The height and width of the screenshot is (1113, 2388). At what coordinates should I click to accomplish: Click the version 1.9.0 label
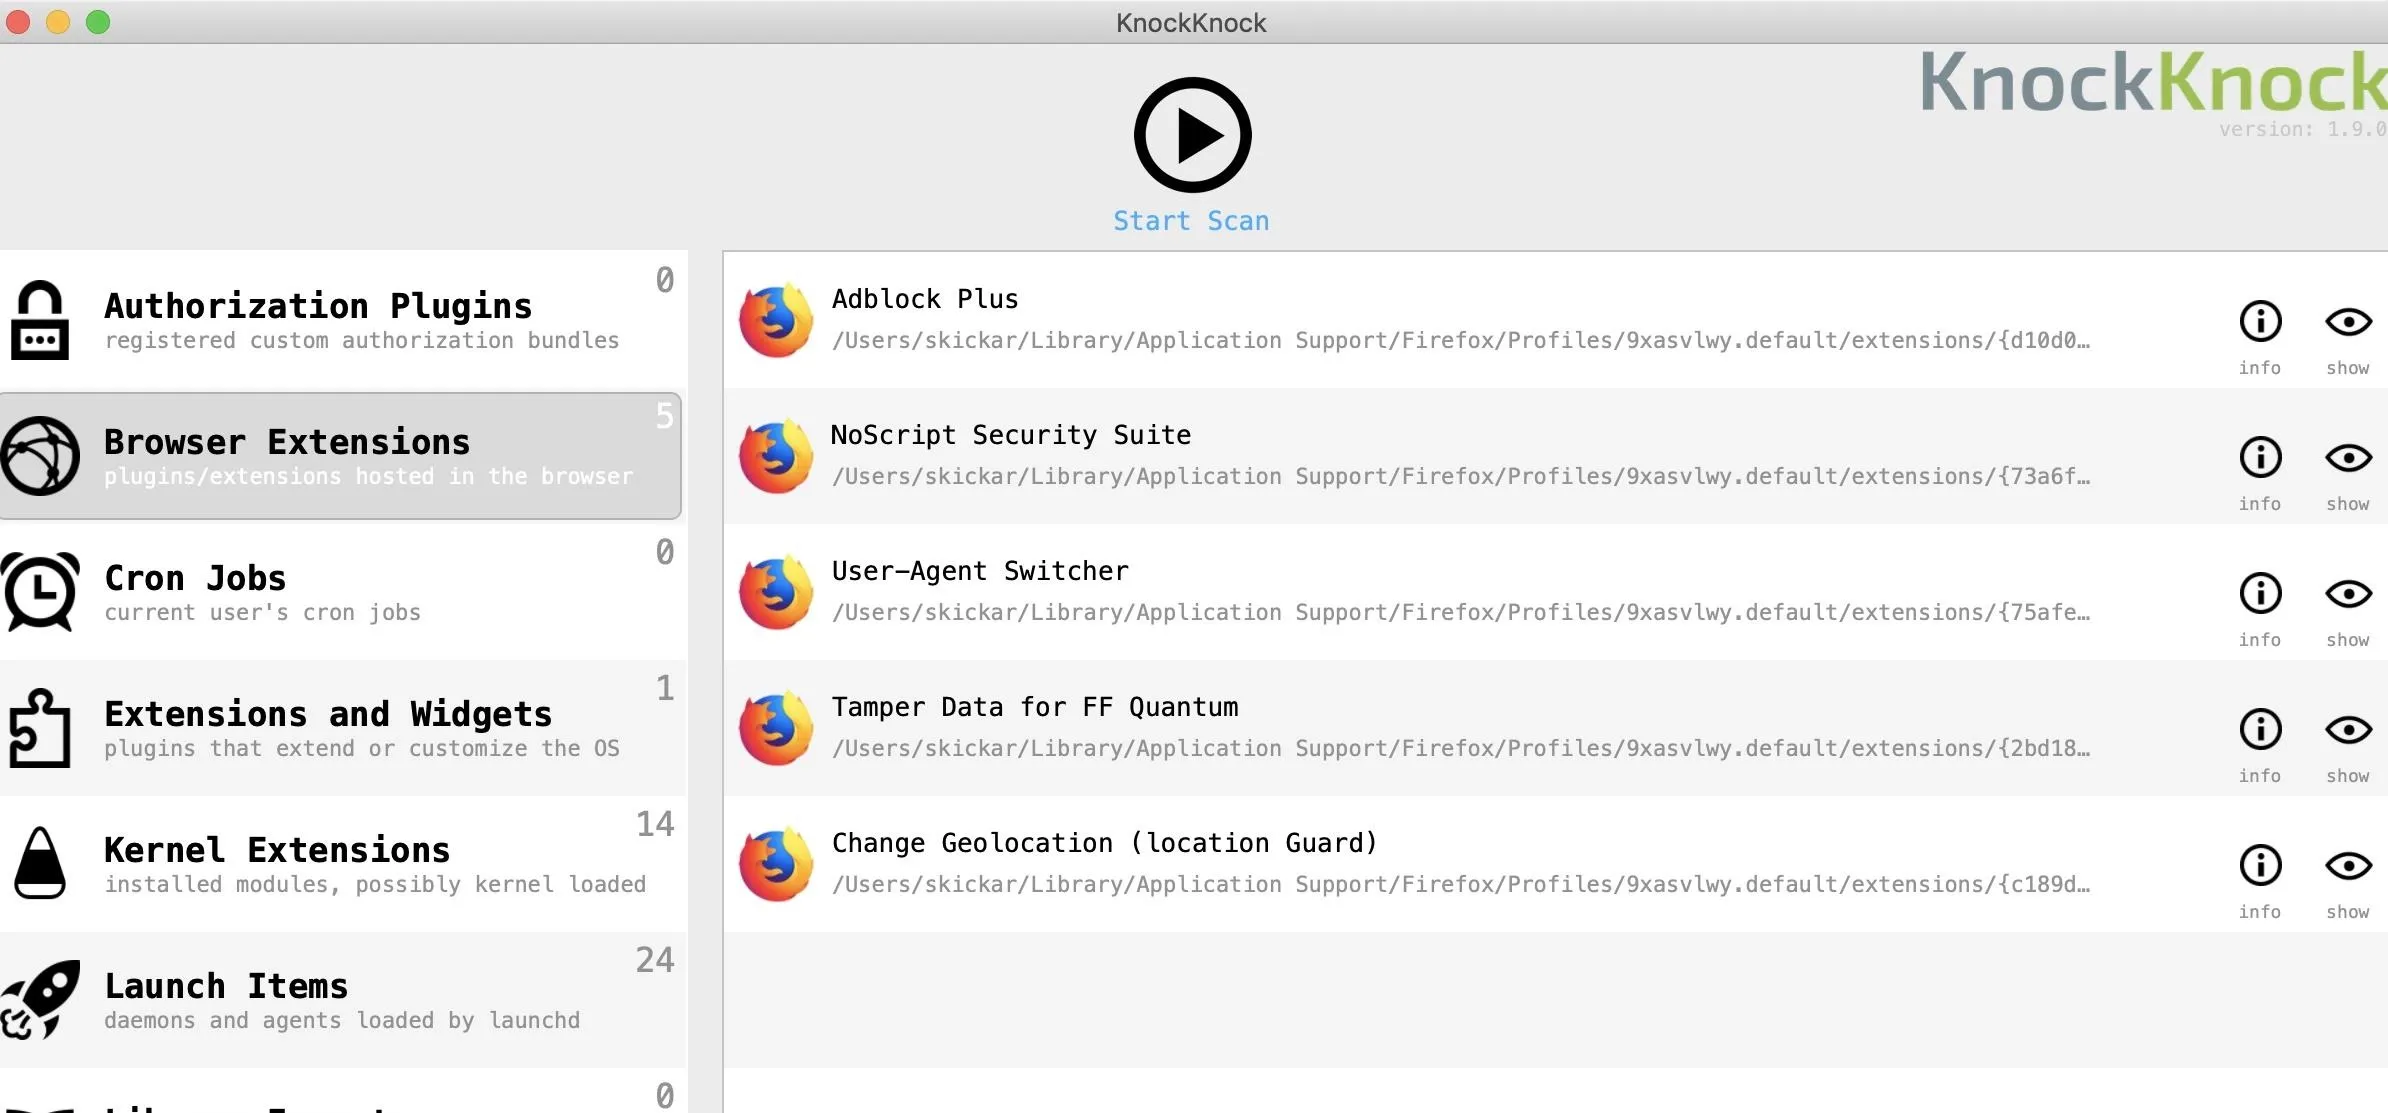pyautogui.click(x=2302, y=129)
